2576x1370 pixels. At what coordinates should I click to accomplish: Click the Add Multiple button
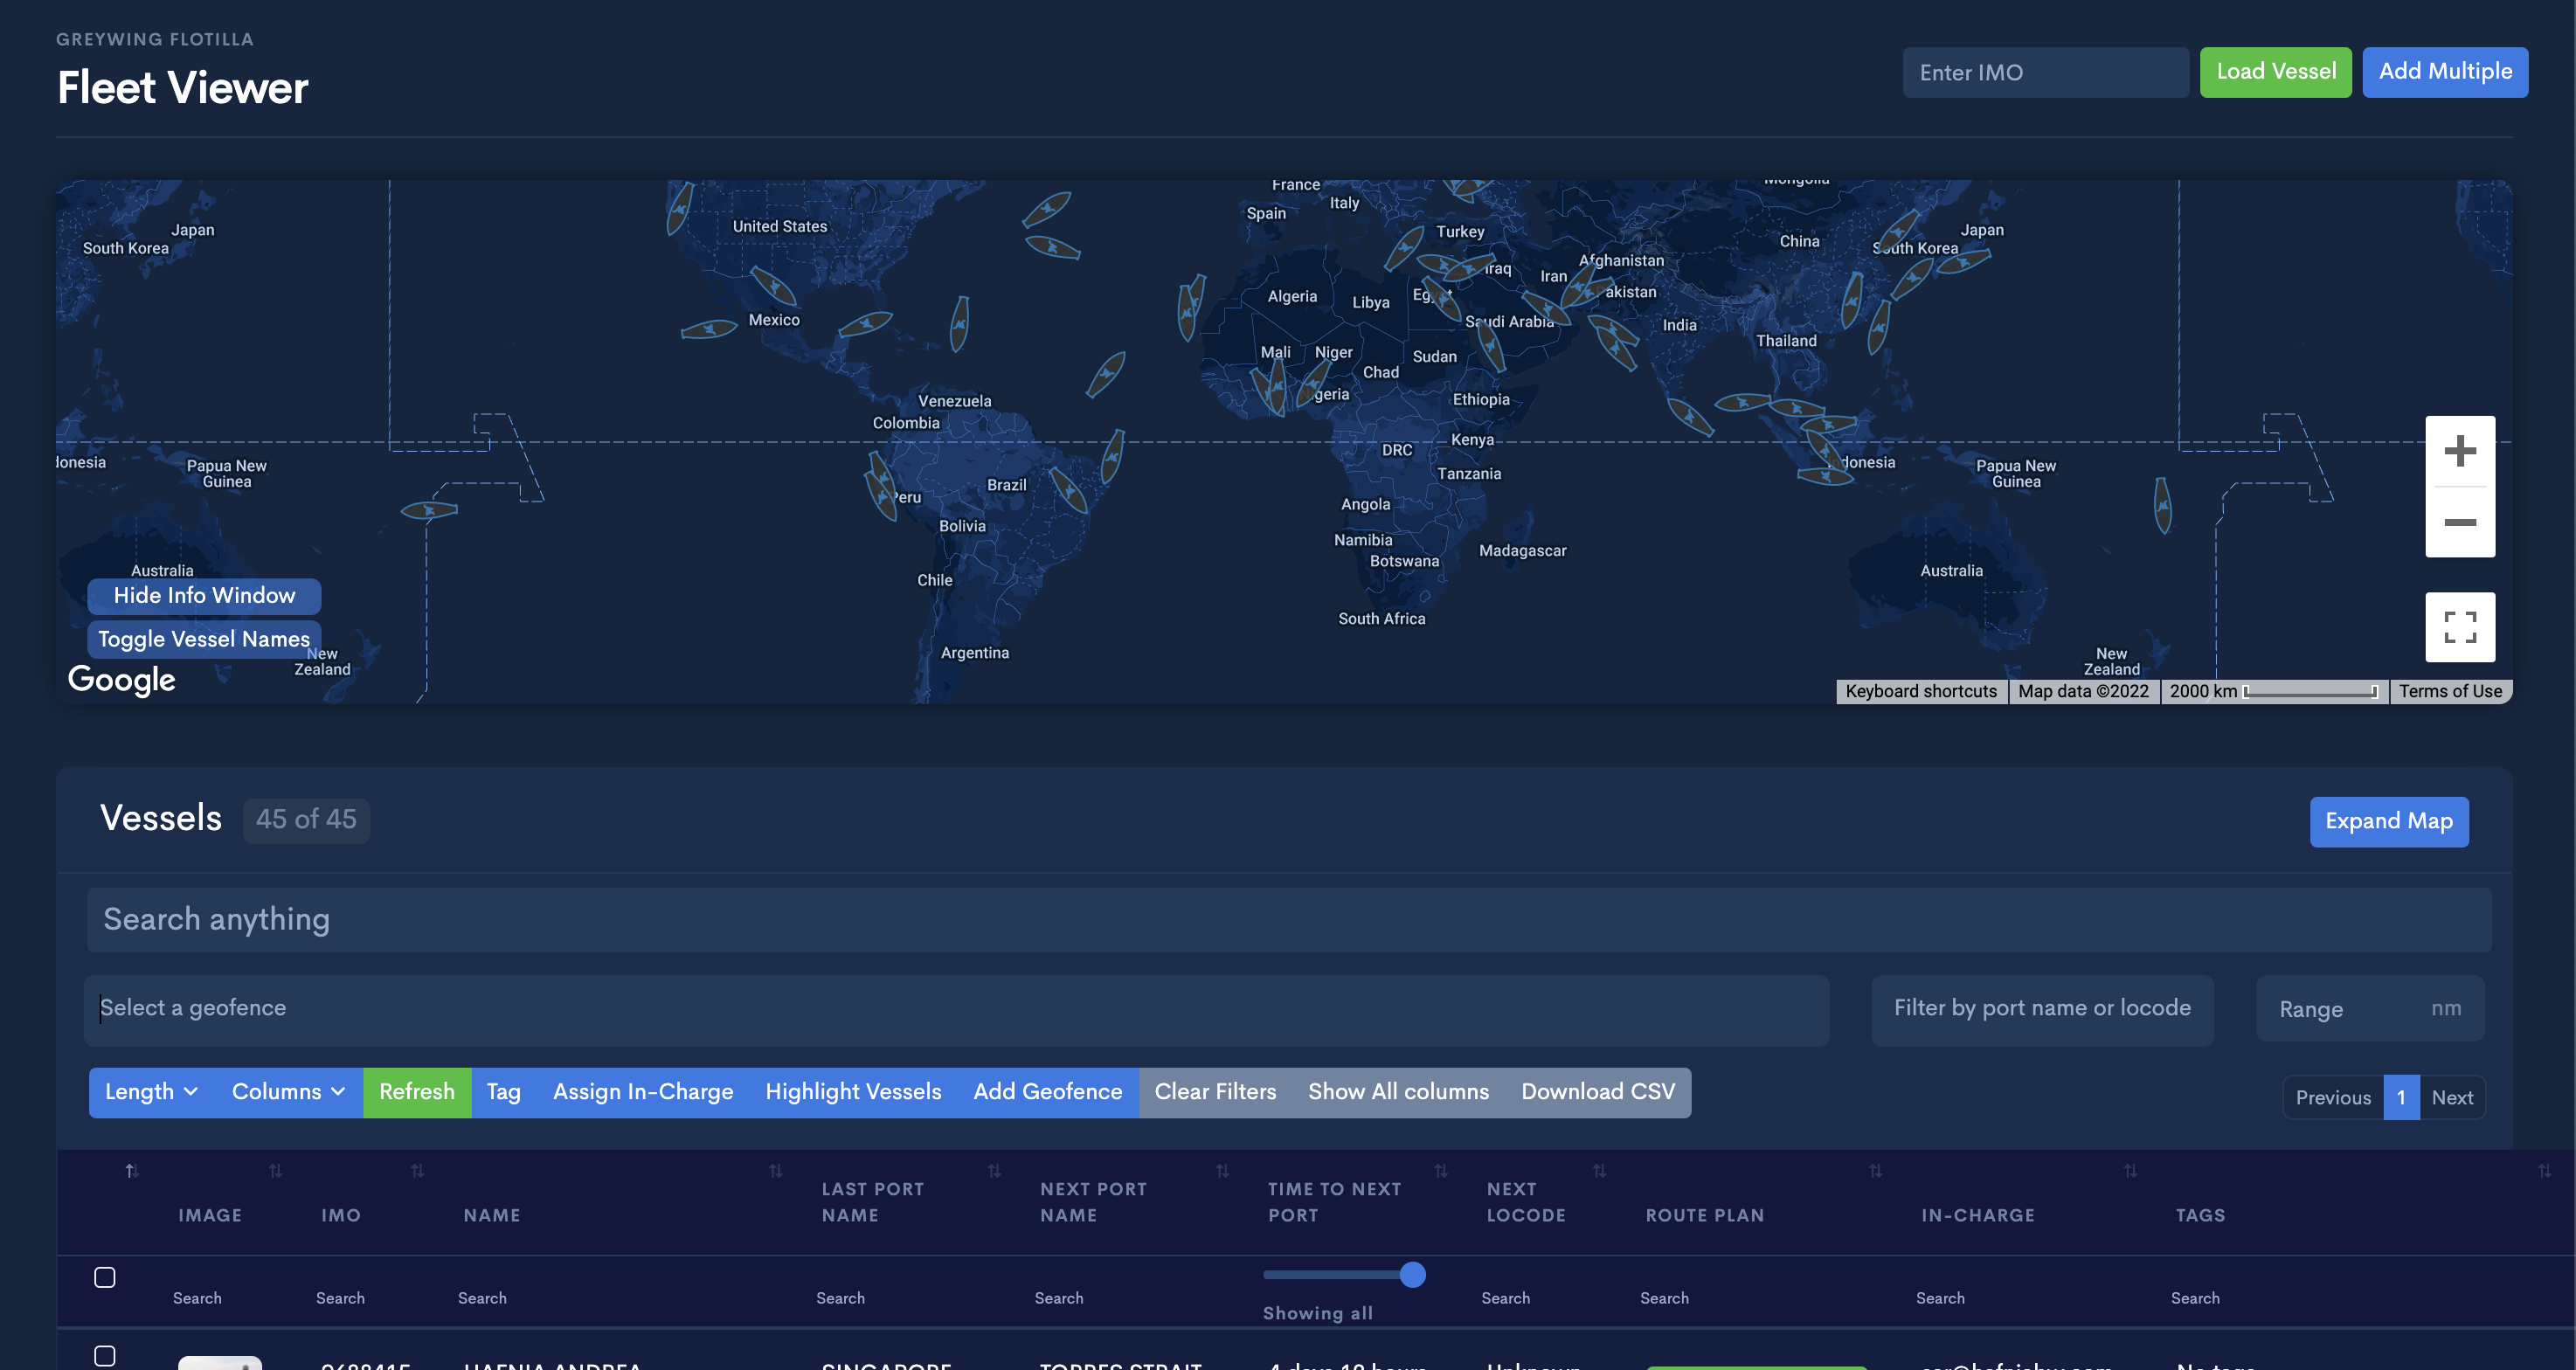point(2445,72)
